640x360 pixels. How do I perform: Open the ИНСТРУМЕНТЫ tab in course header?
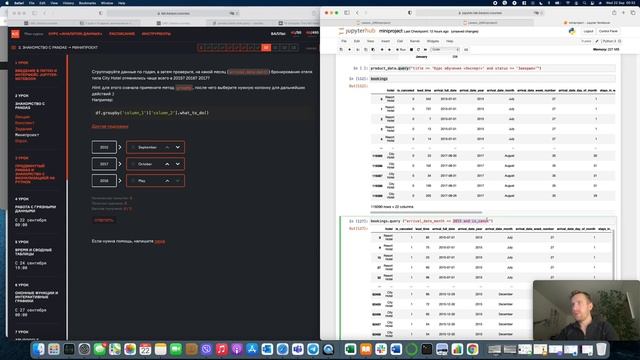point(156,34)
